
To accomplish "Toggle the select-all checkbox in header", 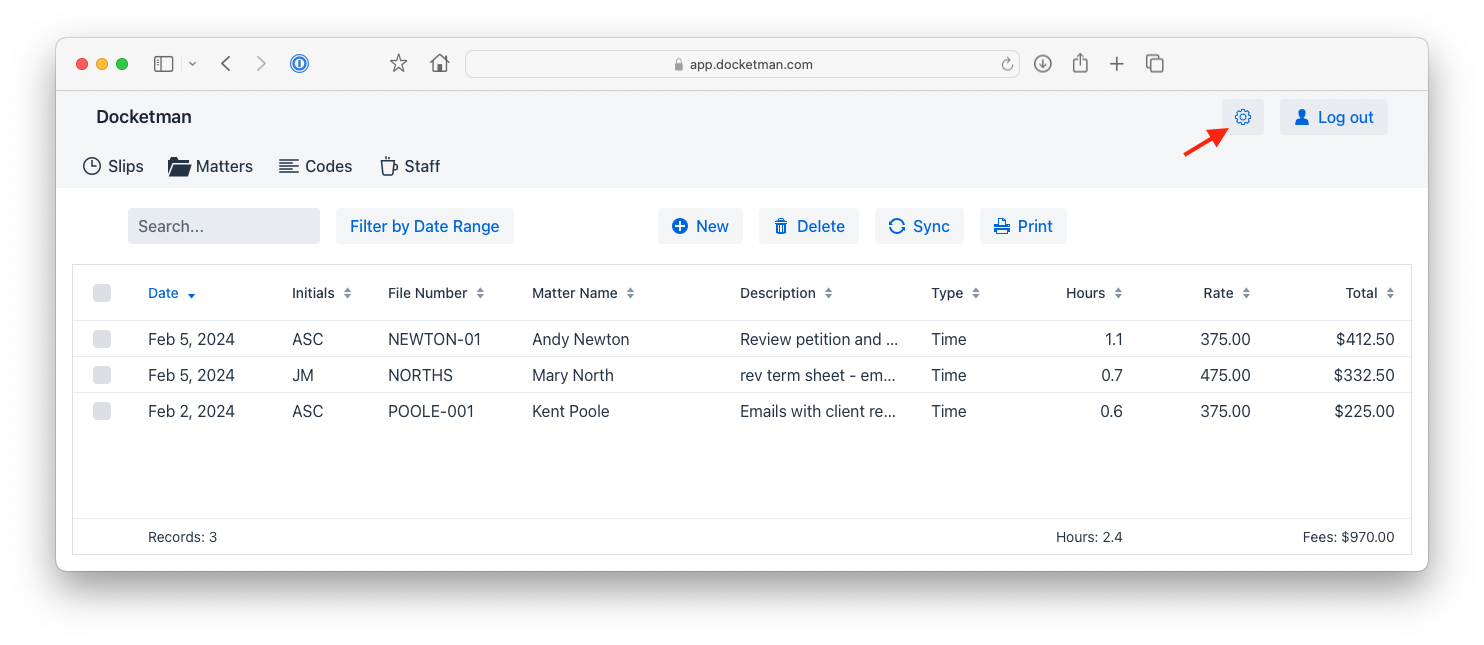I will pos(102,293).
